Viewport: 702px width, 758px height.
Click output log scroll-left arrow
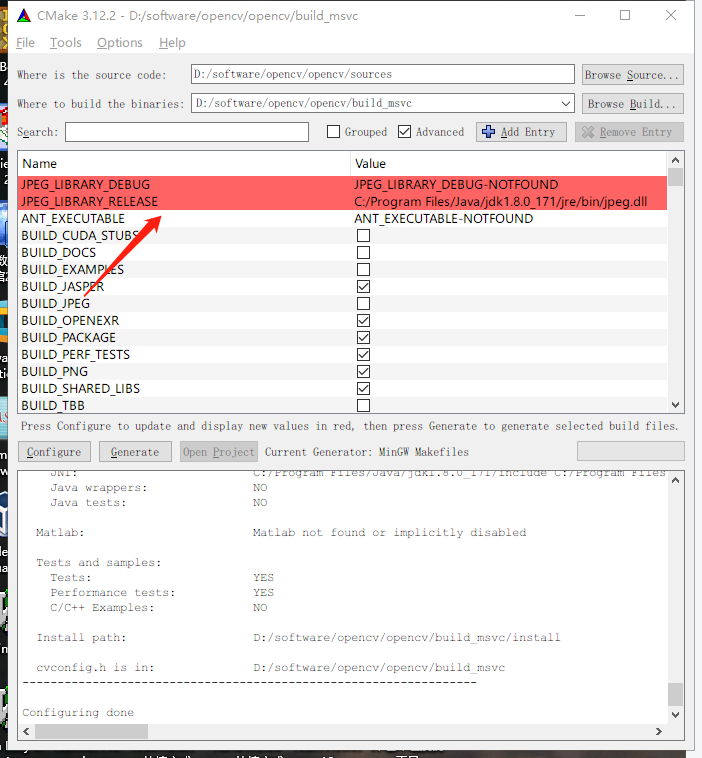coord(26,731)
